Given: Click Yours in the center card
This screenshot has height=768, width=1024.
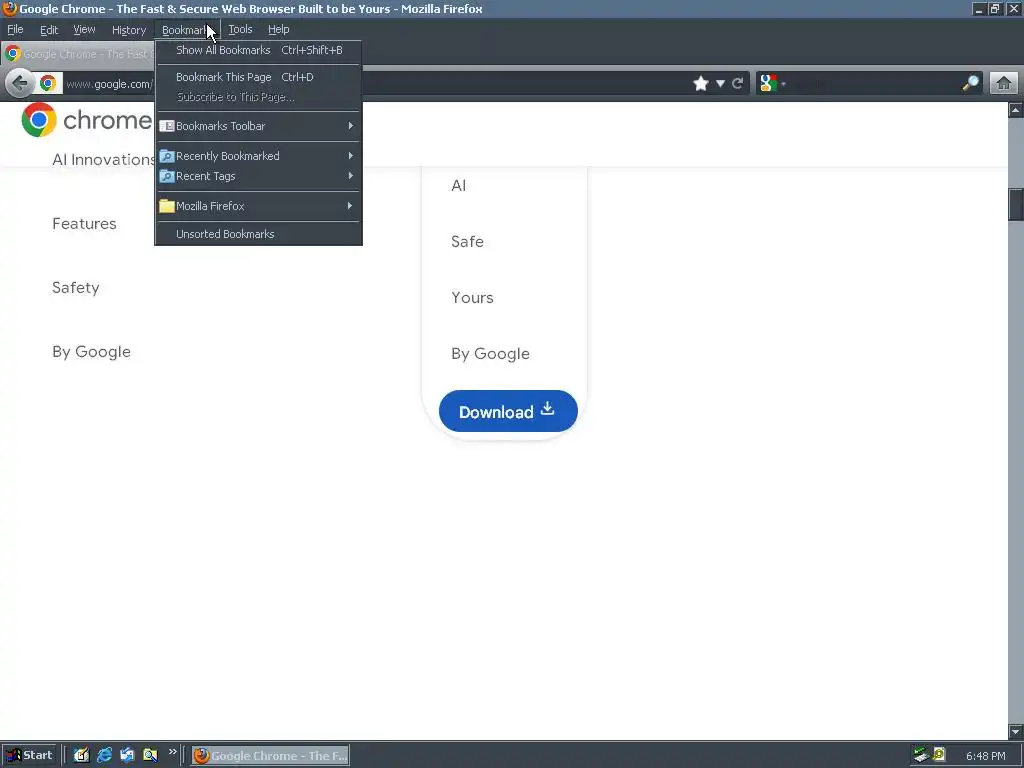Looking at the screenshot, I should pyautogui.click(x=472, y=298).
